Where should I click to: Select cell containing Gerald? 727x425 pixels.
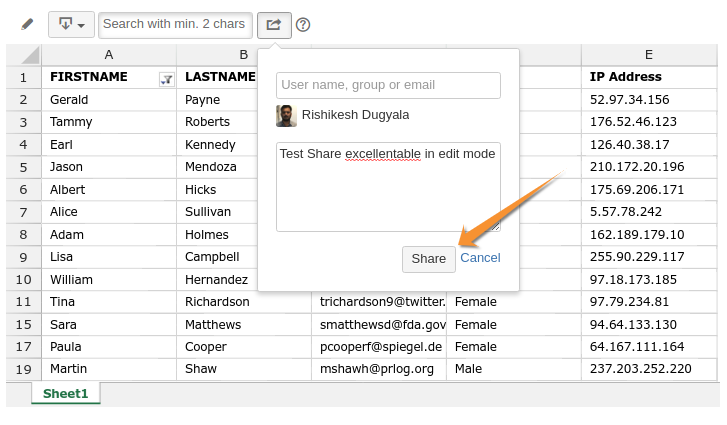click(x=109, y=100)
